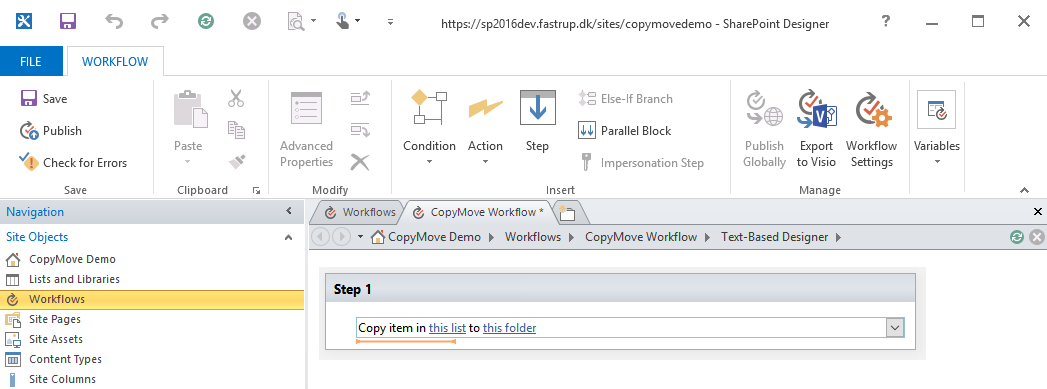This screenshot has height=389, width=1047.
Task: Publish the workflow
Action: point(51,131)
